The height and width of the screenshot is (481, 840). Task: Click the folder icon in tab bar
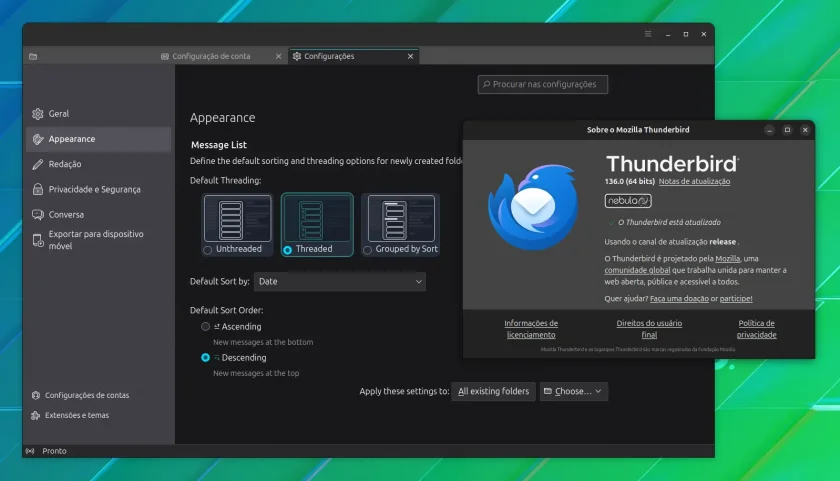coord(33,56)
